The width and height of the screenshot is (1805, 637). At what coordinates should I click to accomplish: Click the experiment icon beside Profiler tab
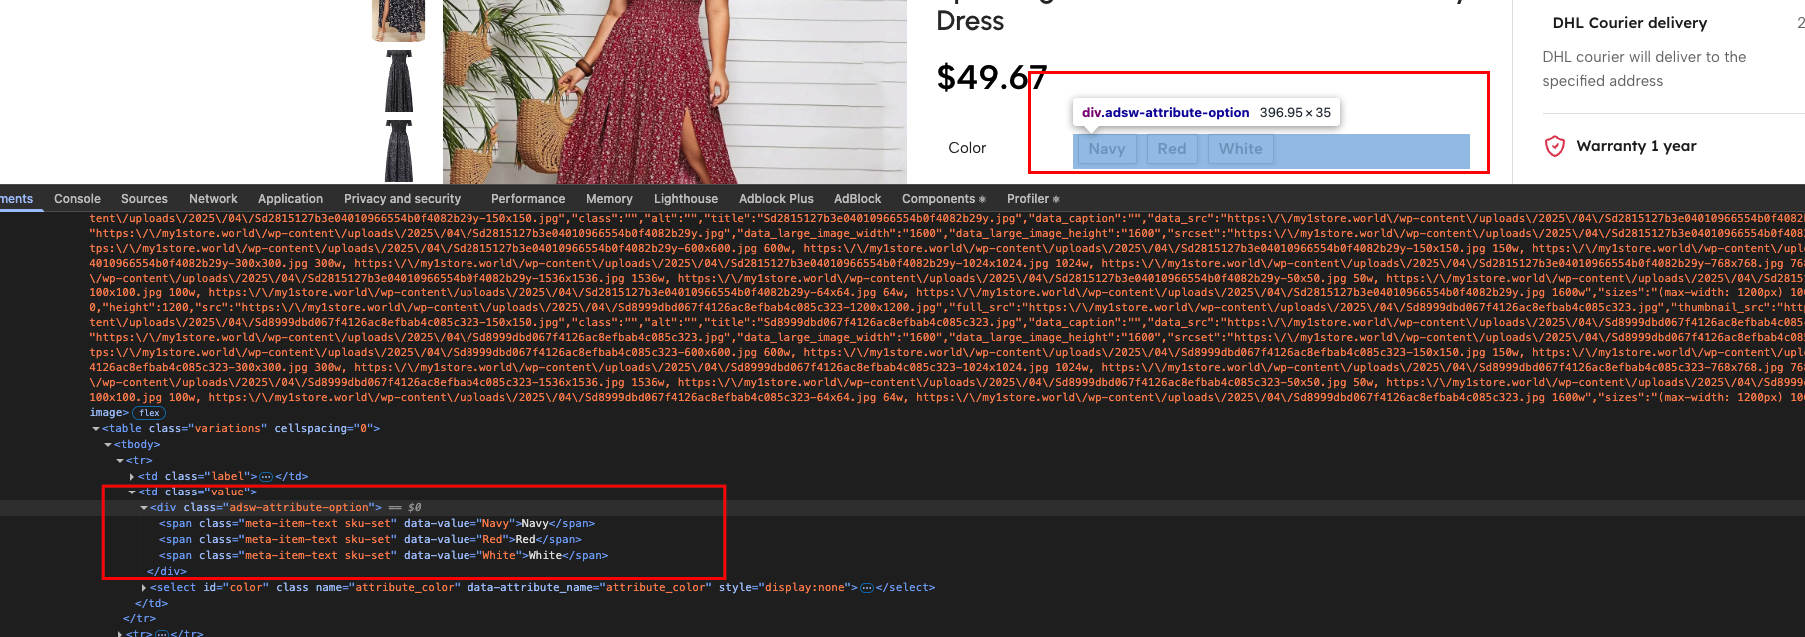click(x=1056, y=200)
